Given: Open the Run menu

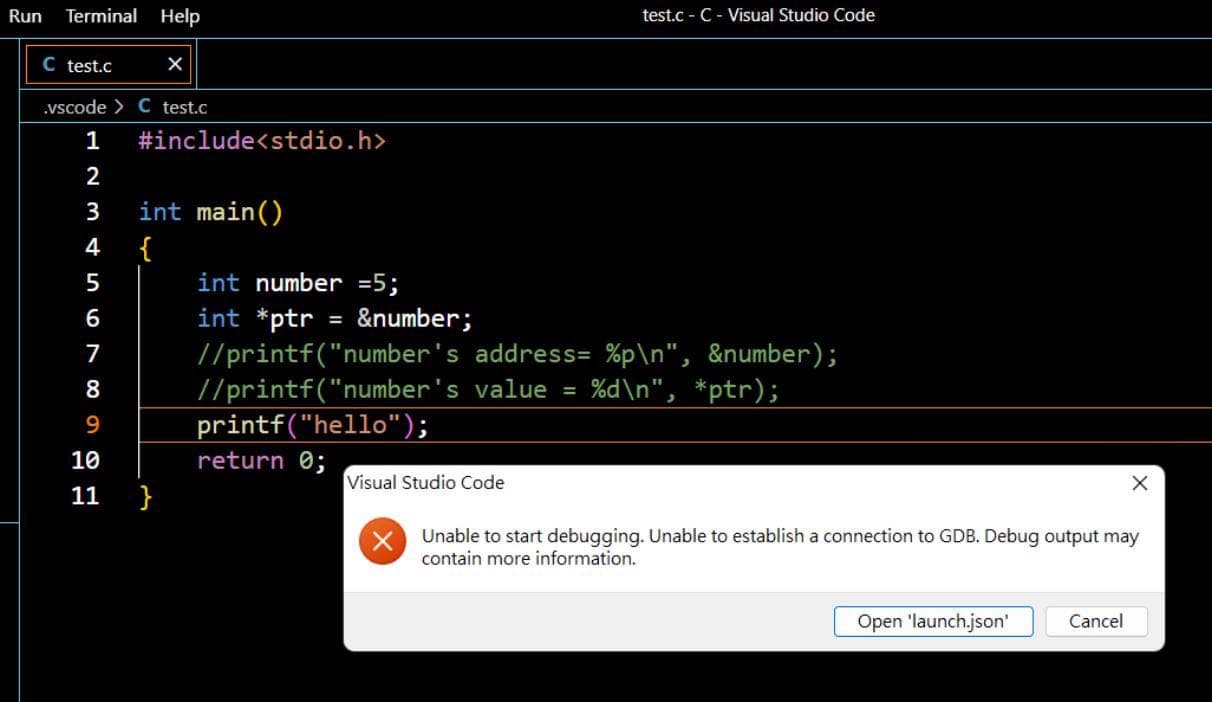Looking at the screenshot, I should (24, 15).
